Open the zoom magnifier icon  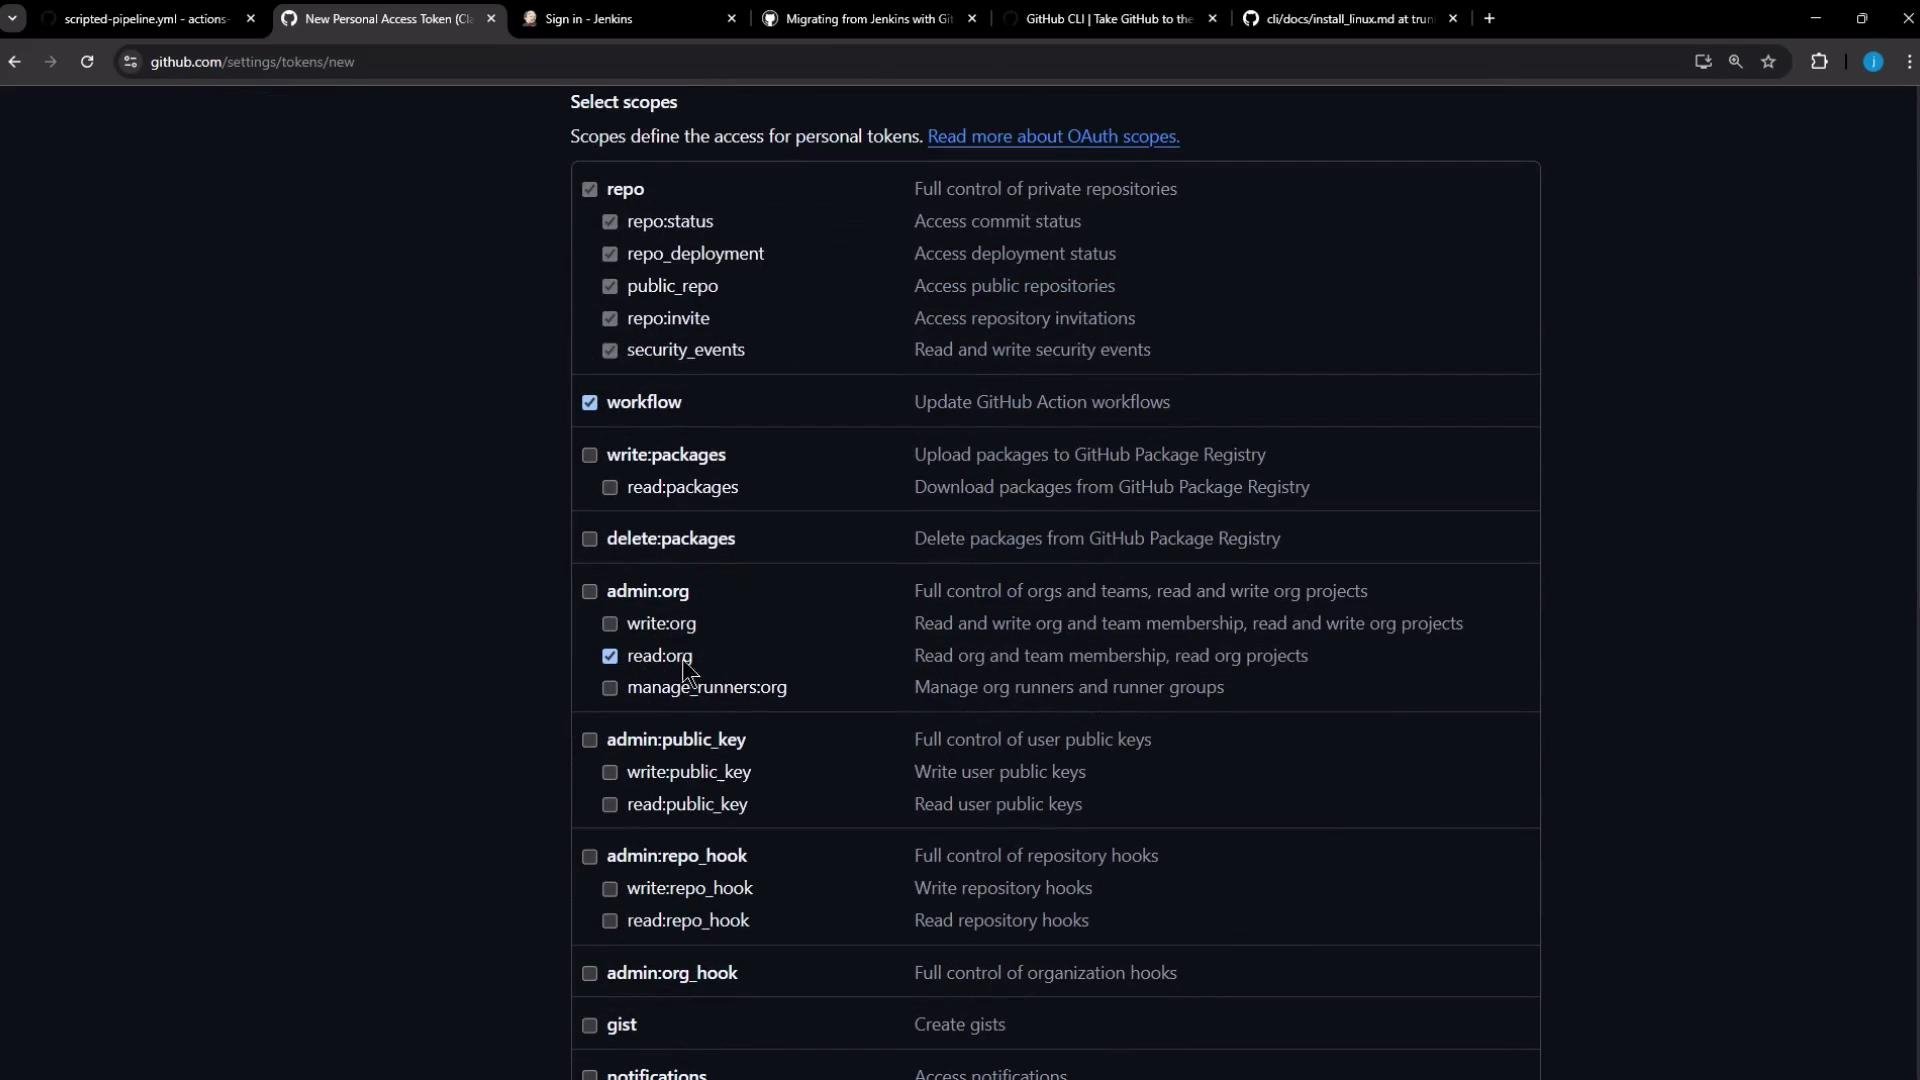tap(1736, 62)
